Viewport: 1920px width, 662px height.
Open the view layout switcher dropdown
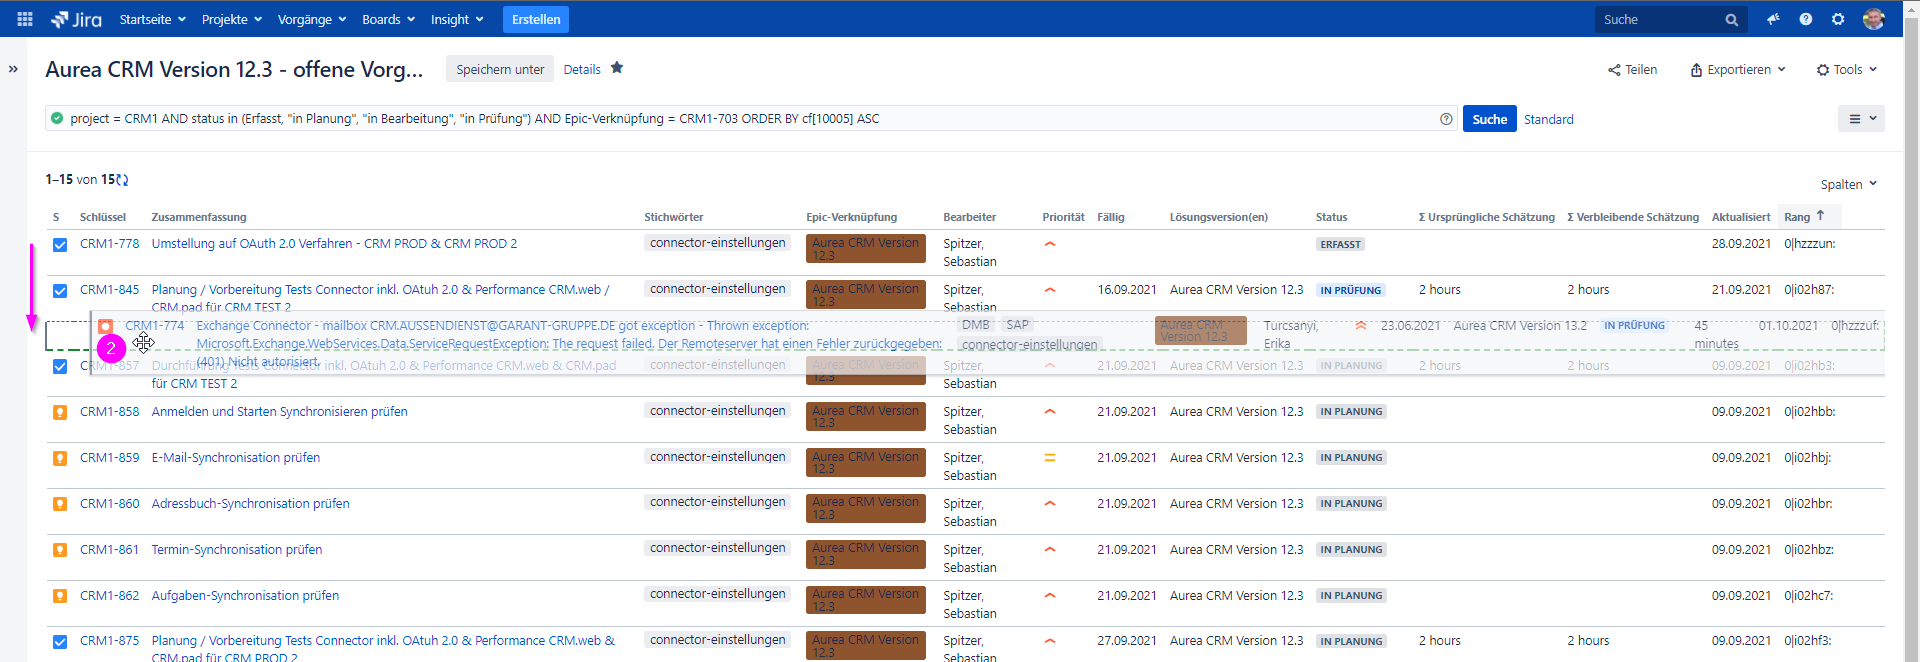tap(1861, 119)
